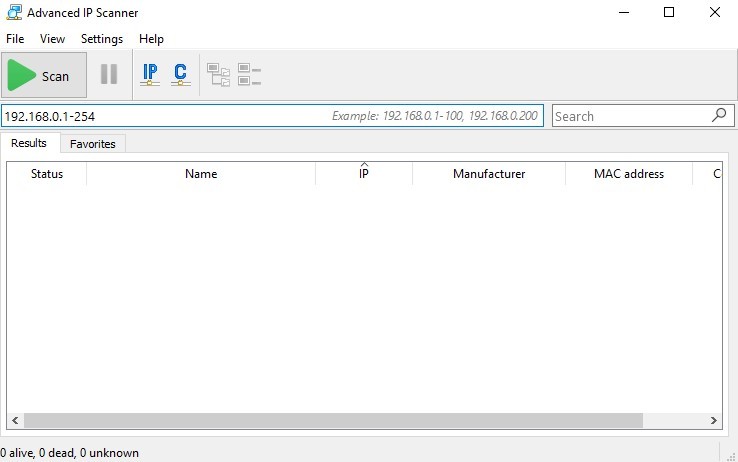The height and width of the screenshot is (462, 738).
Task: Click the horizontal scrollbar thumb
Action: pos(333,421)
